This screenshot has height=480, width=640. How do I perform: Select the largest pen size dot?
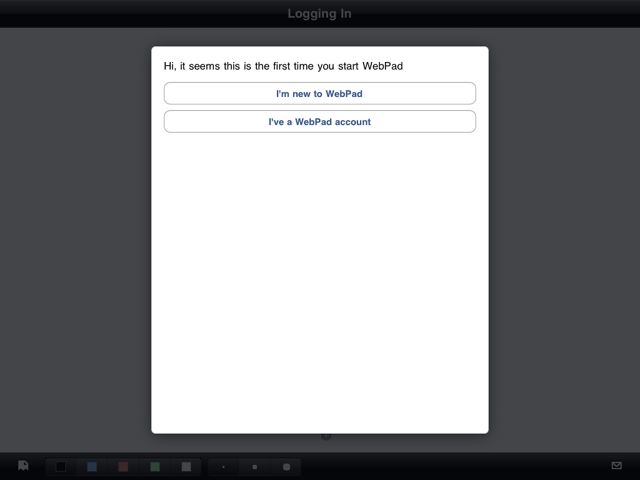[x=287, y=467]
